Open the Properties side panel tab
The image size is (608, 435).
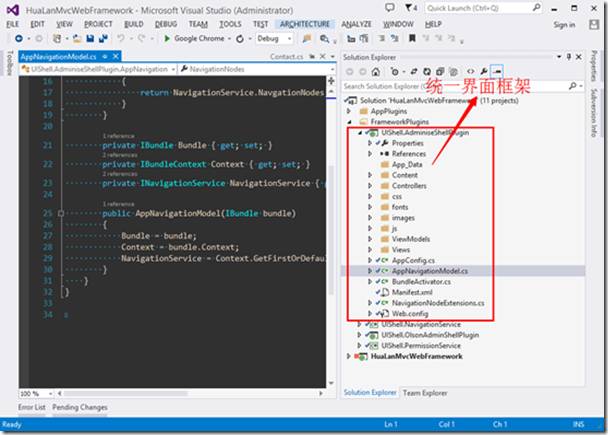pyautogui.click(x=594, y=66)
